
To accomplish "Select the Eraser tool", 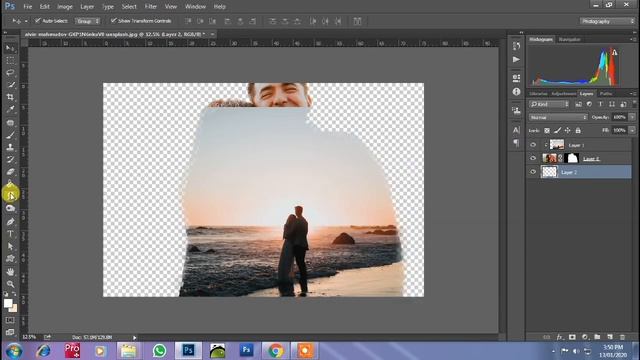I will tap(10, 172).
